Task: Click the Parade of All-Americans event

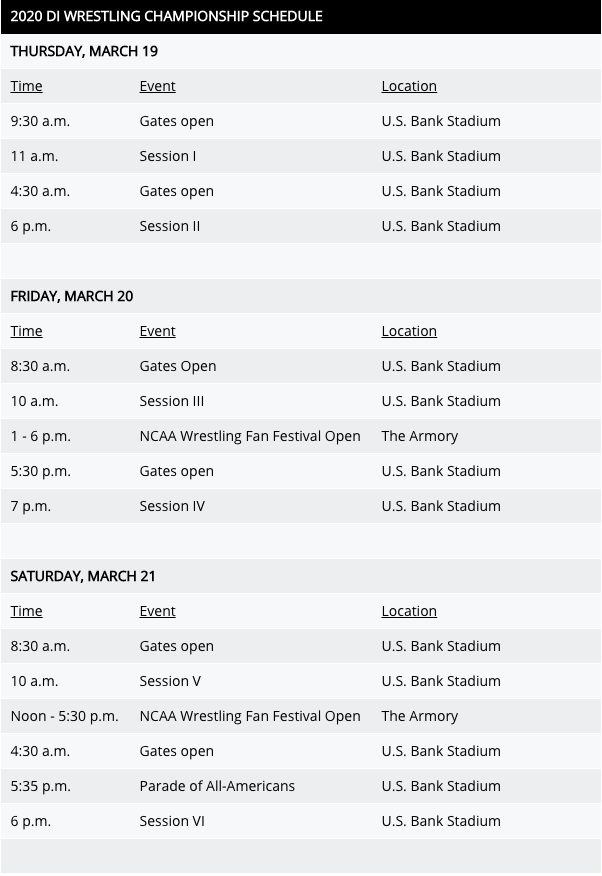Action: (x=217, y=786)
